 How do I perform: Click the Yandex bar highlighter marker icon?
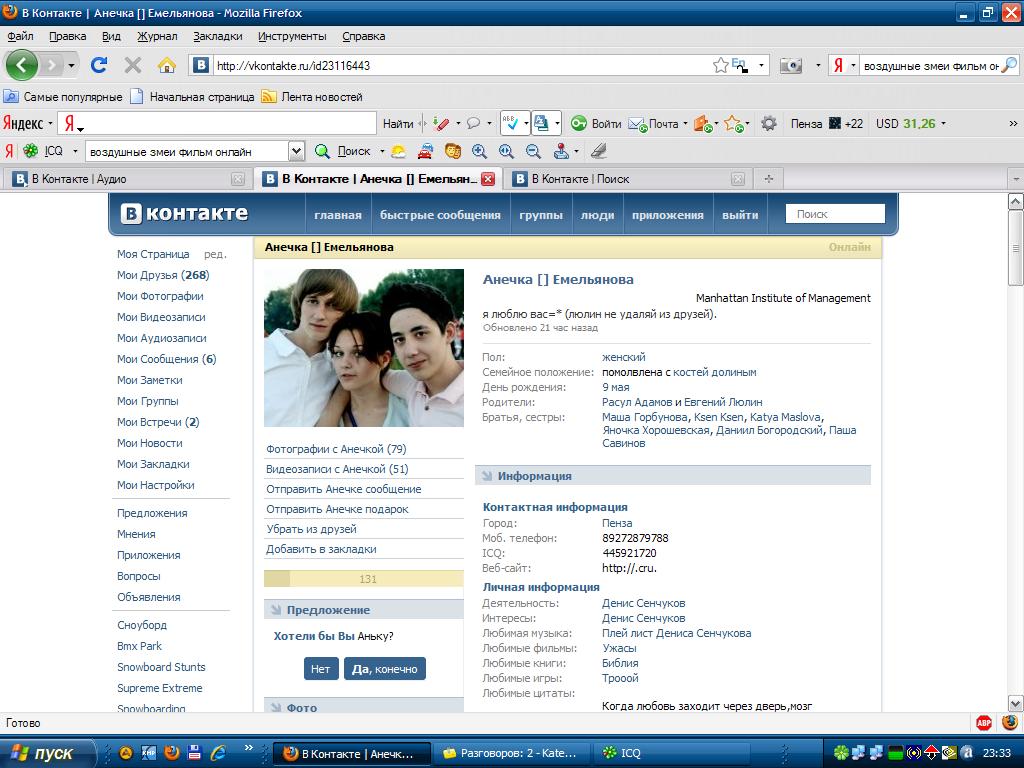coord(441,123)
